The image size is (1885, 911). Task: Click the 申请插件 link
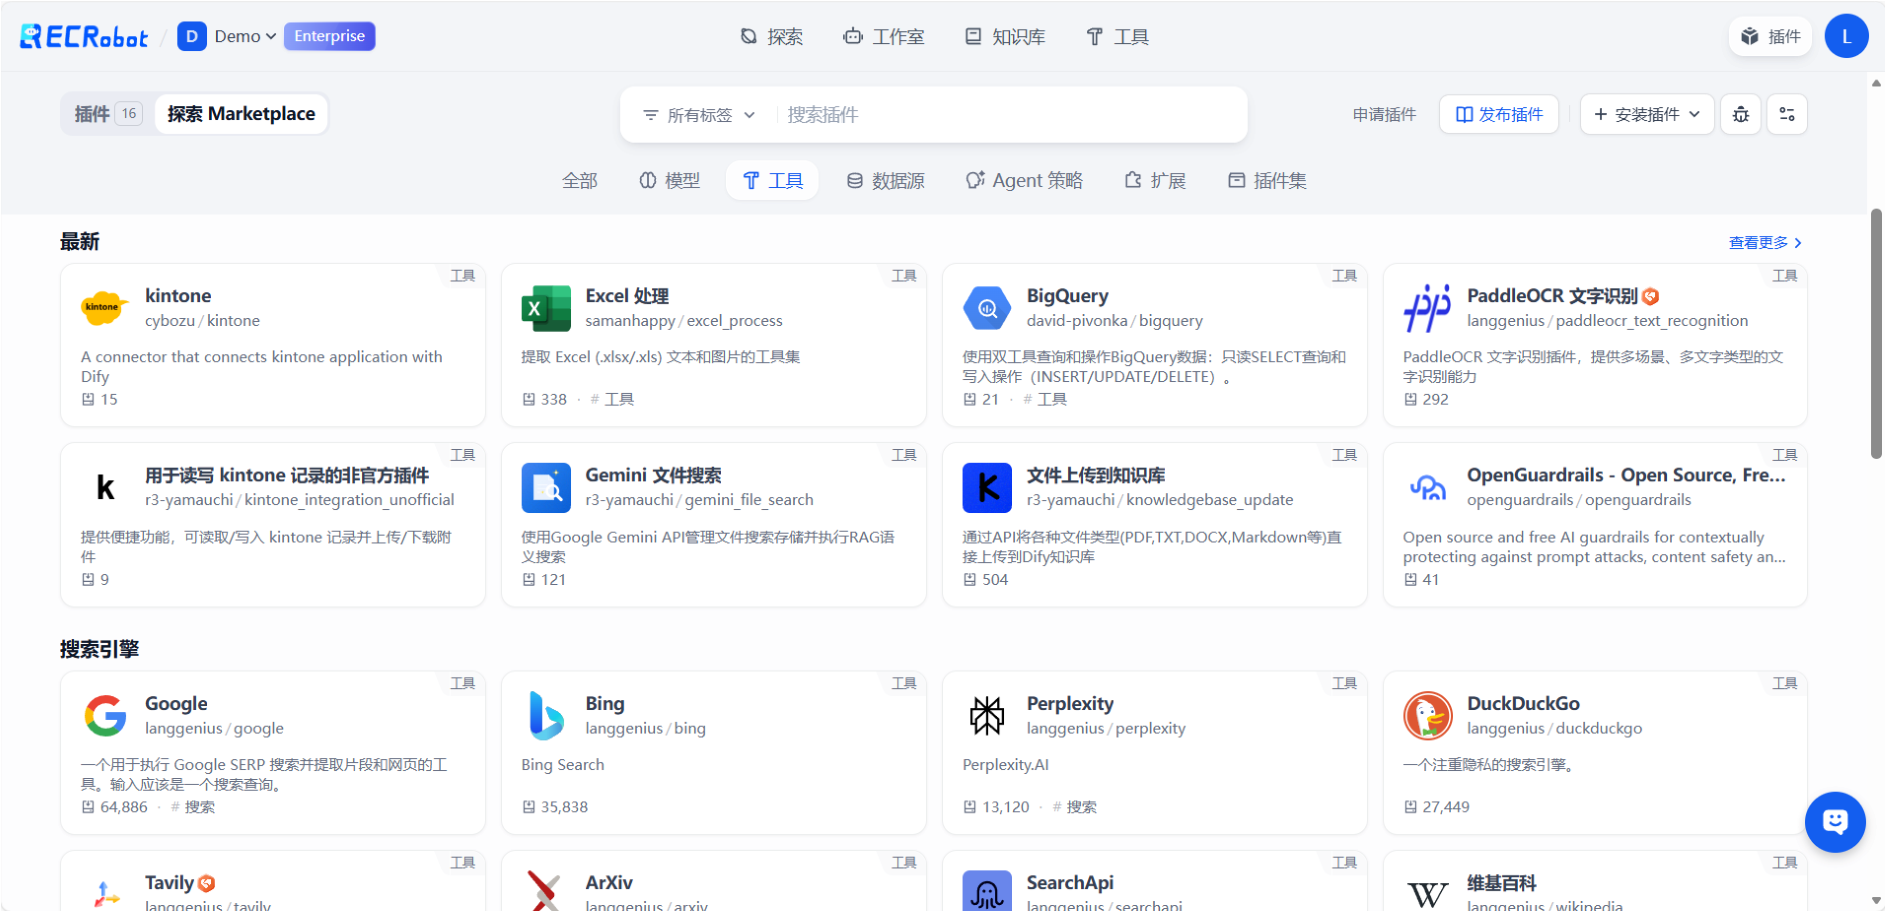pos(1384,114)
